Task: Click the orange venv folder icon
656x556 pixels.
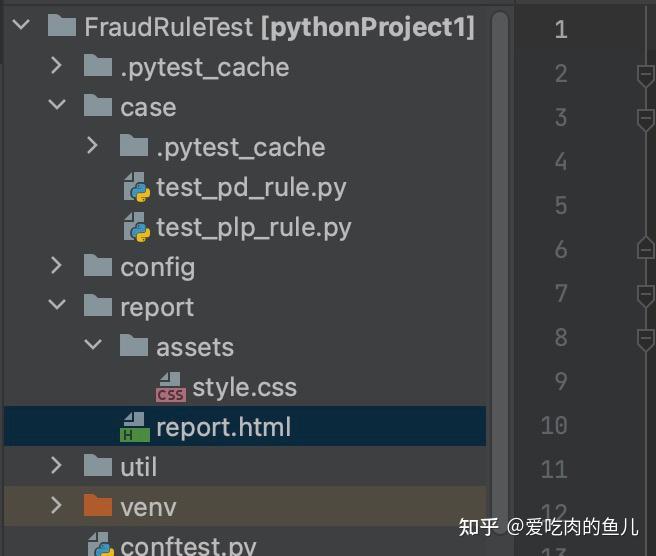Action: point(98,507)
